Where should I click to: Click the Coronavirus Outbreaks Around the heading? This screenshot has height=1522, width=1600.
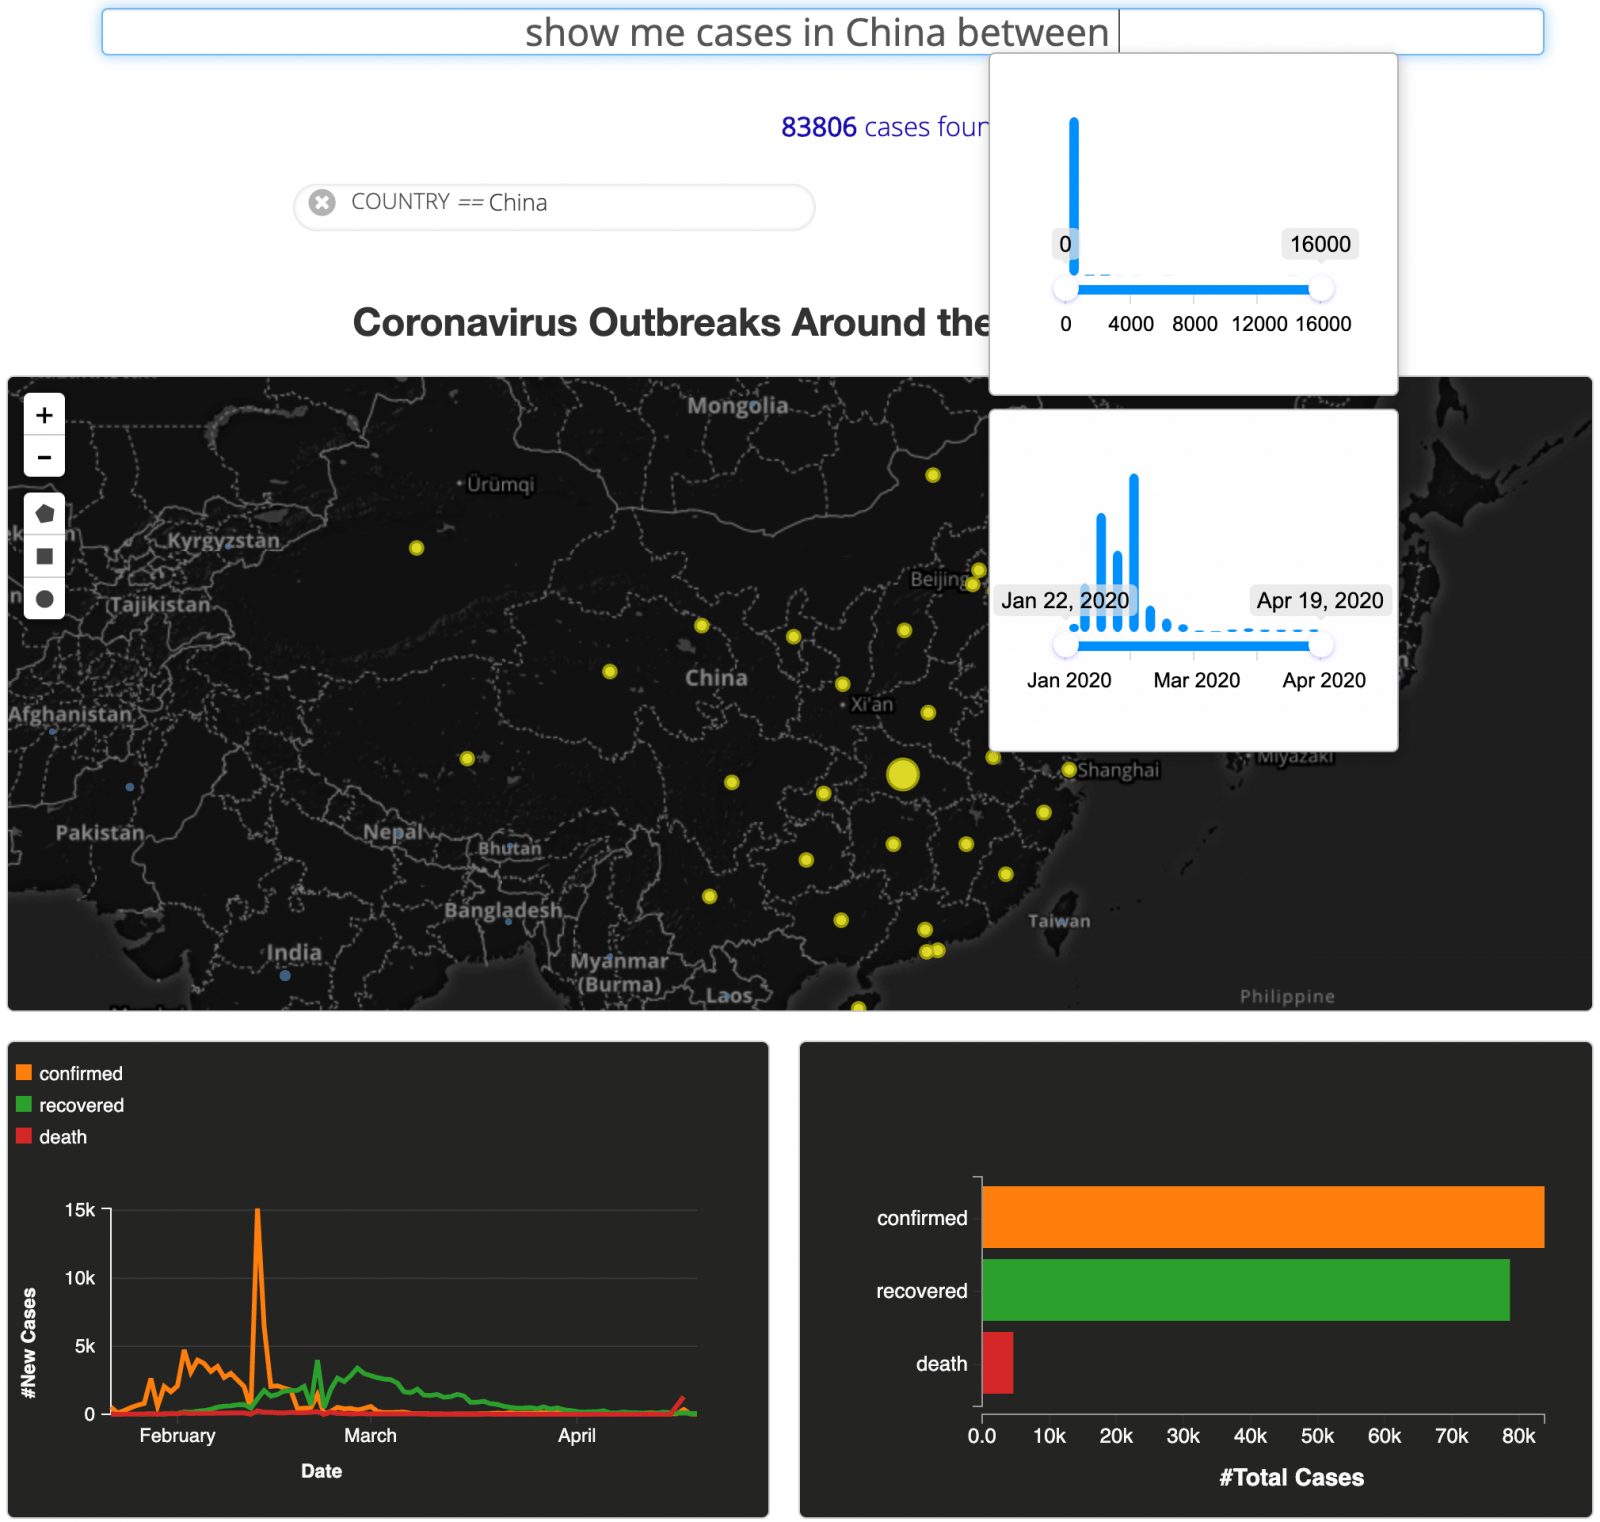pyautogui.click(x=671, y=322)
